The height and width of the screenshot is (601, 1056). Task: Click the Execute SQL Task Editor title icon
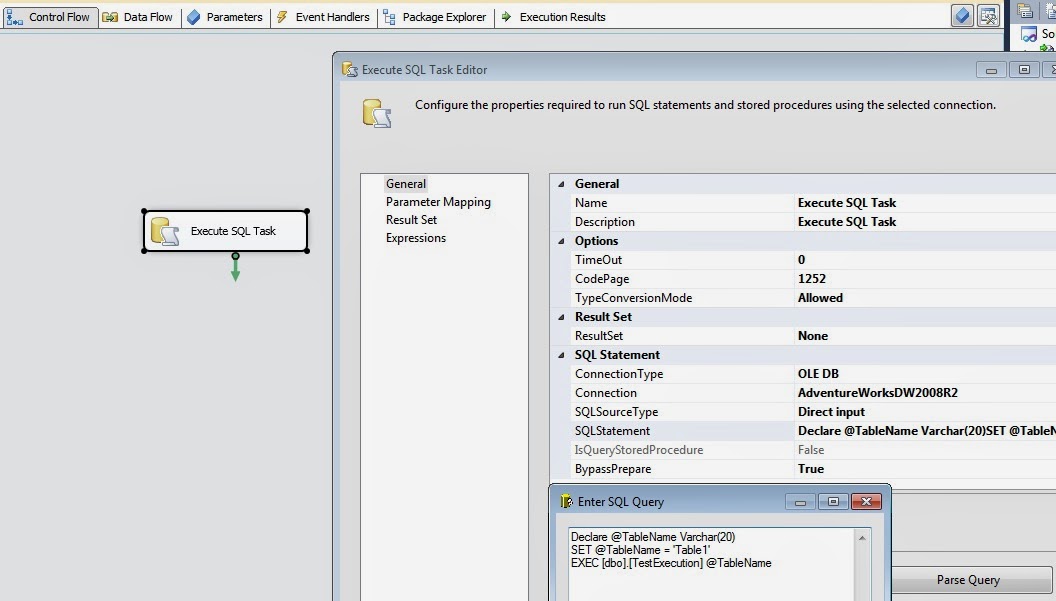(350, 69)
